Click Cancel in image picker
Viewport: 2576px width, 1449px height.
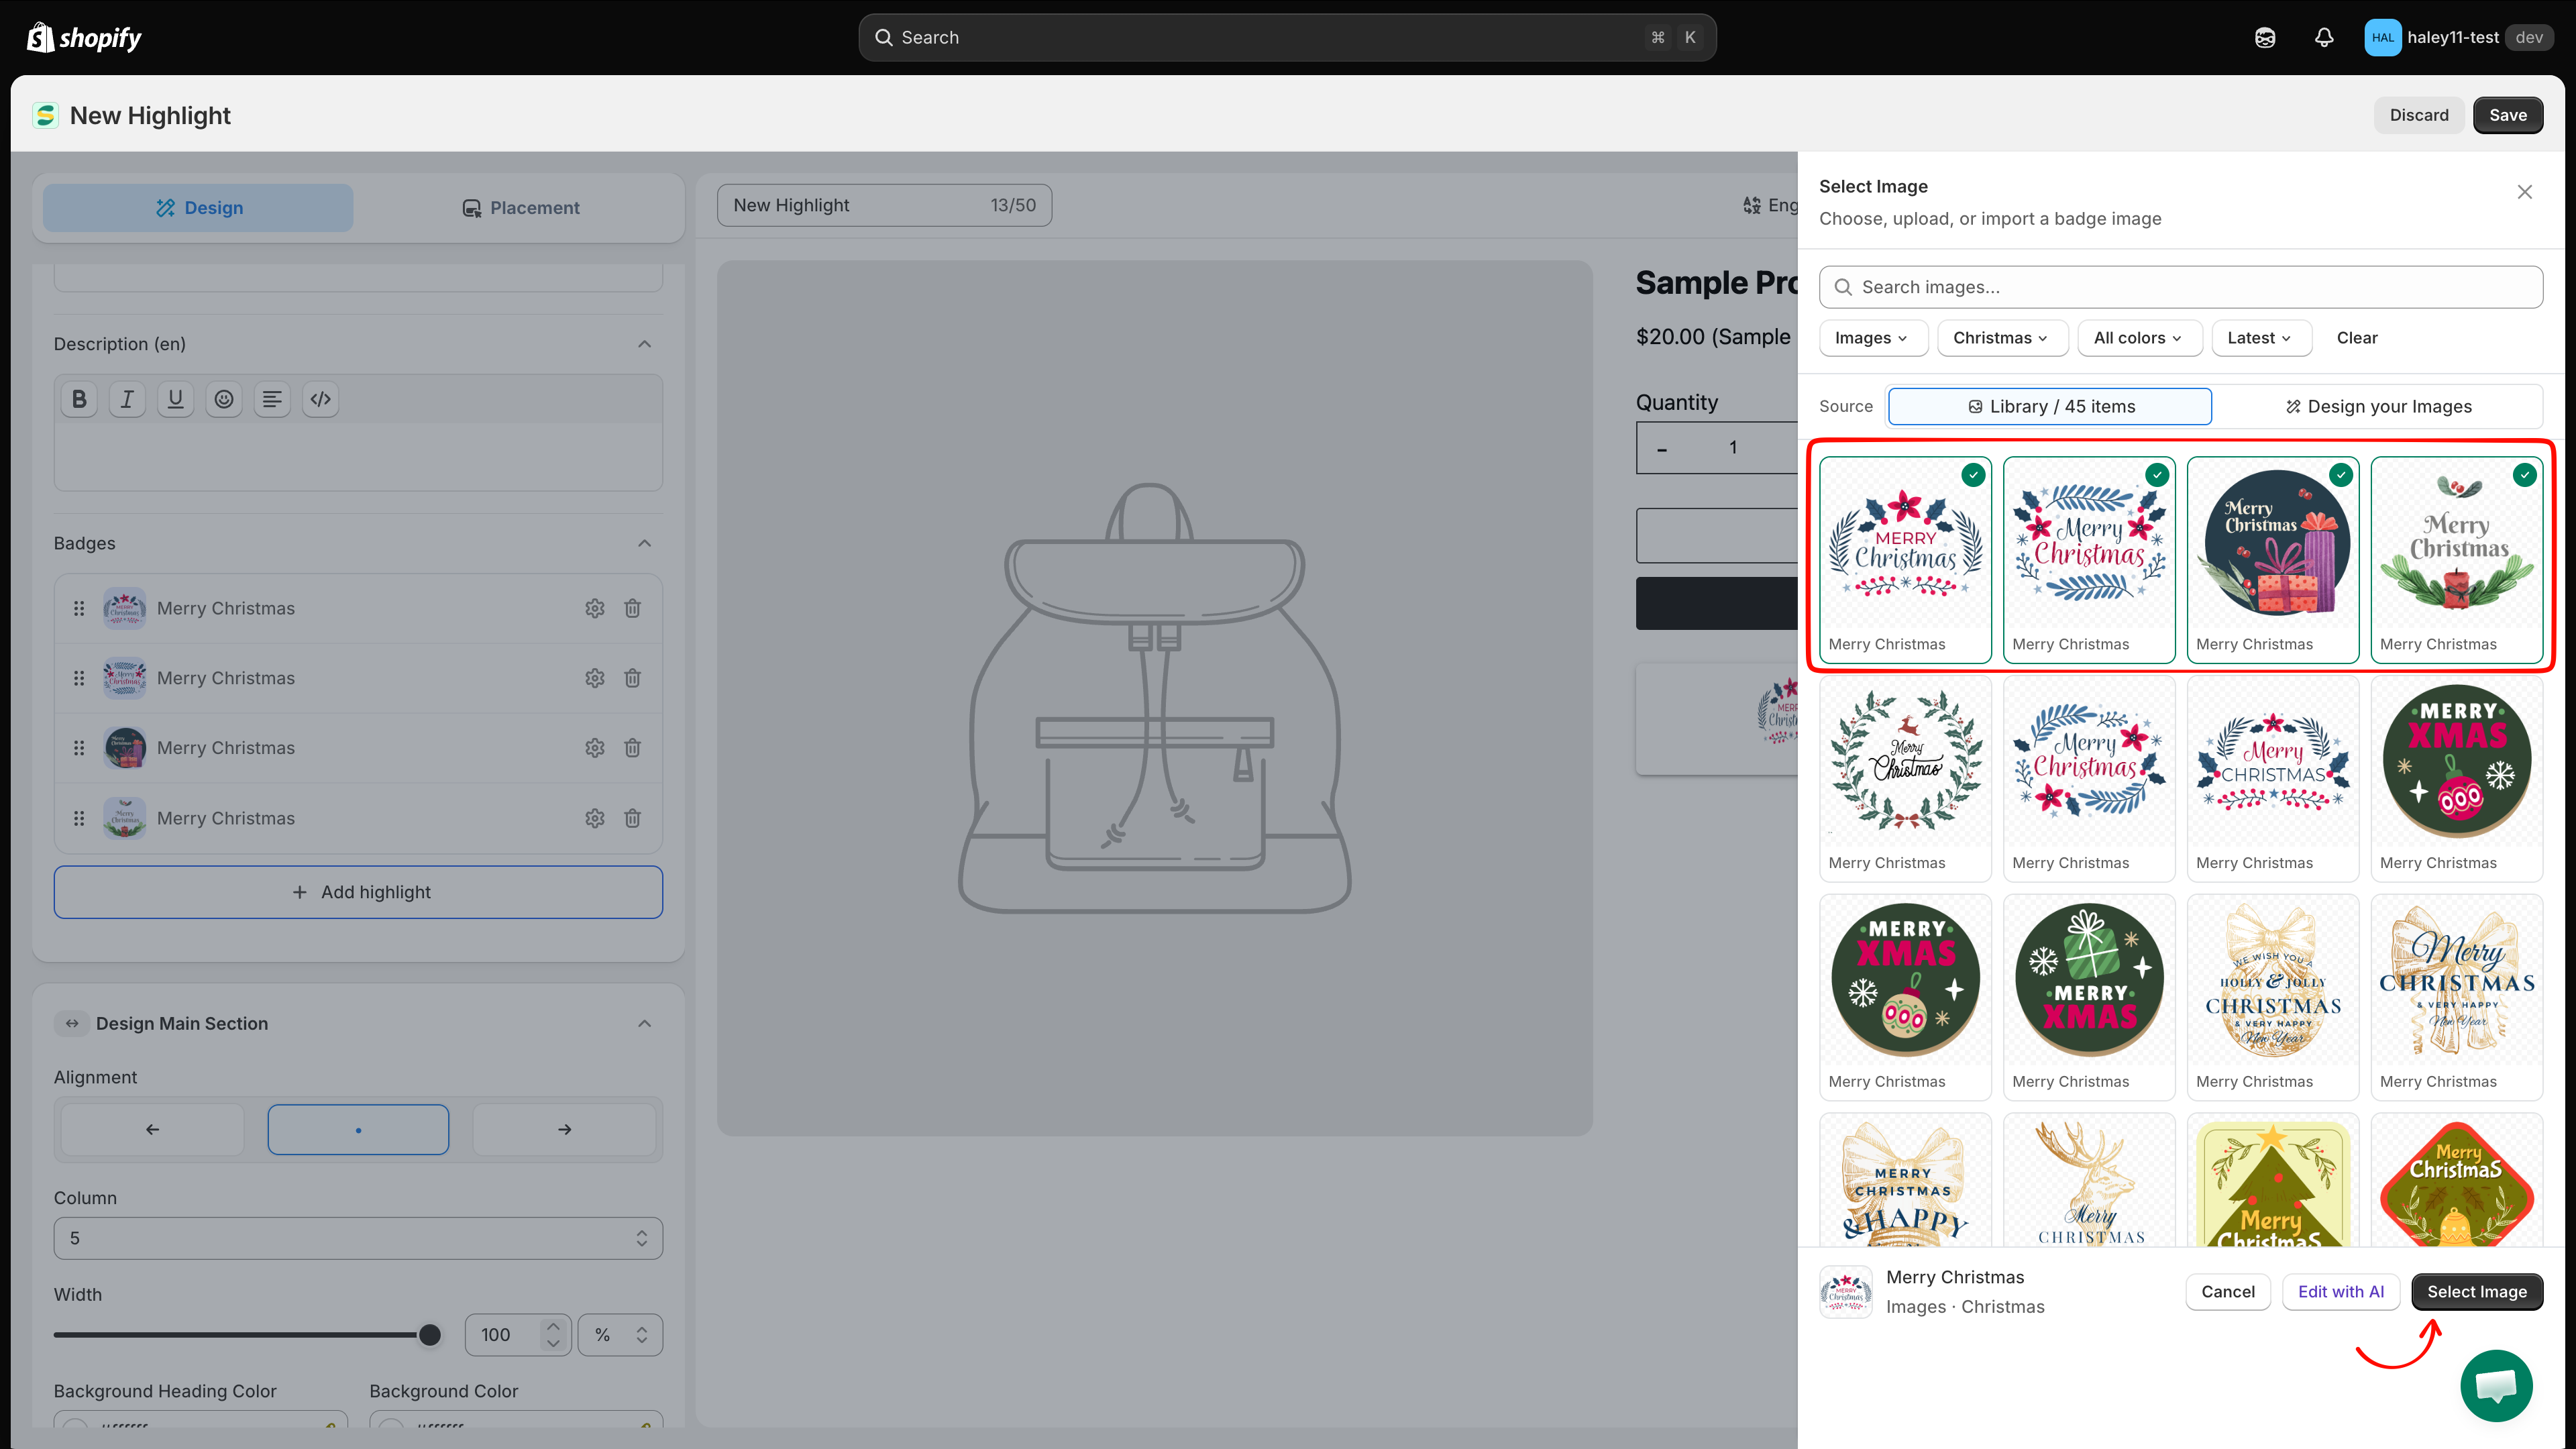2228,1292
